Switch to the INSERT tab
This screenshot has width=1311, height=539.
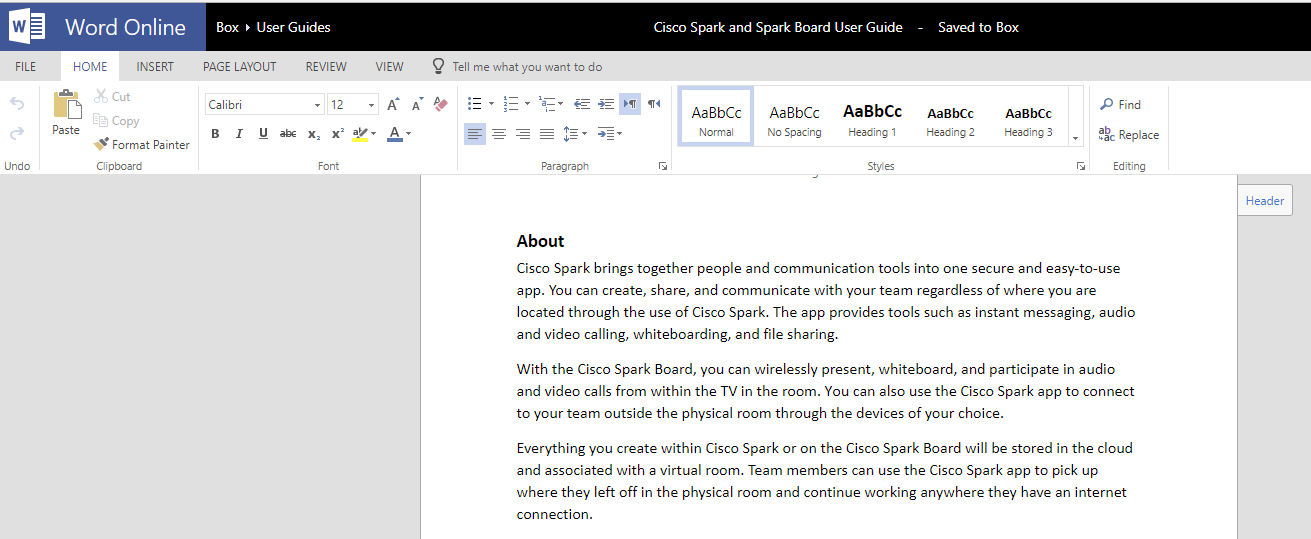(155, 67)
